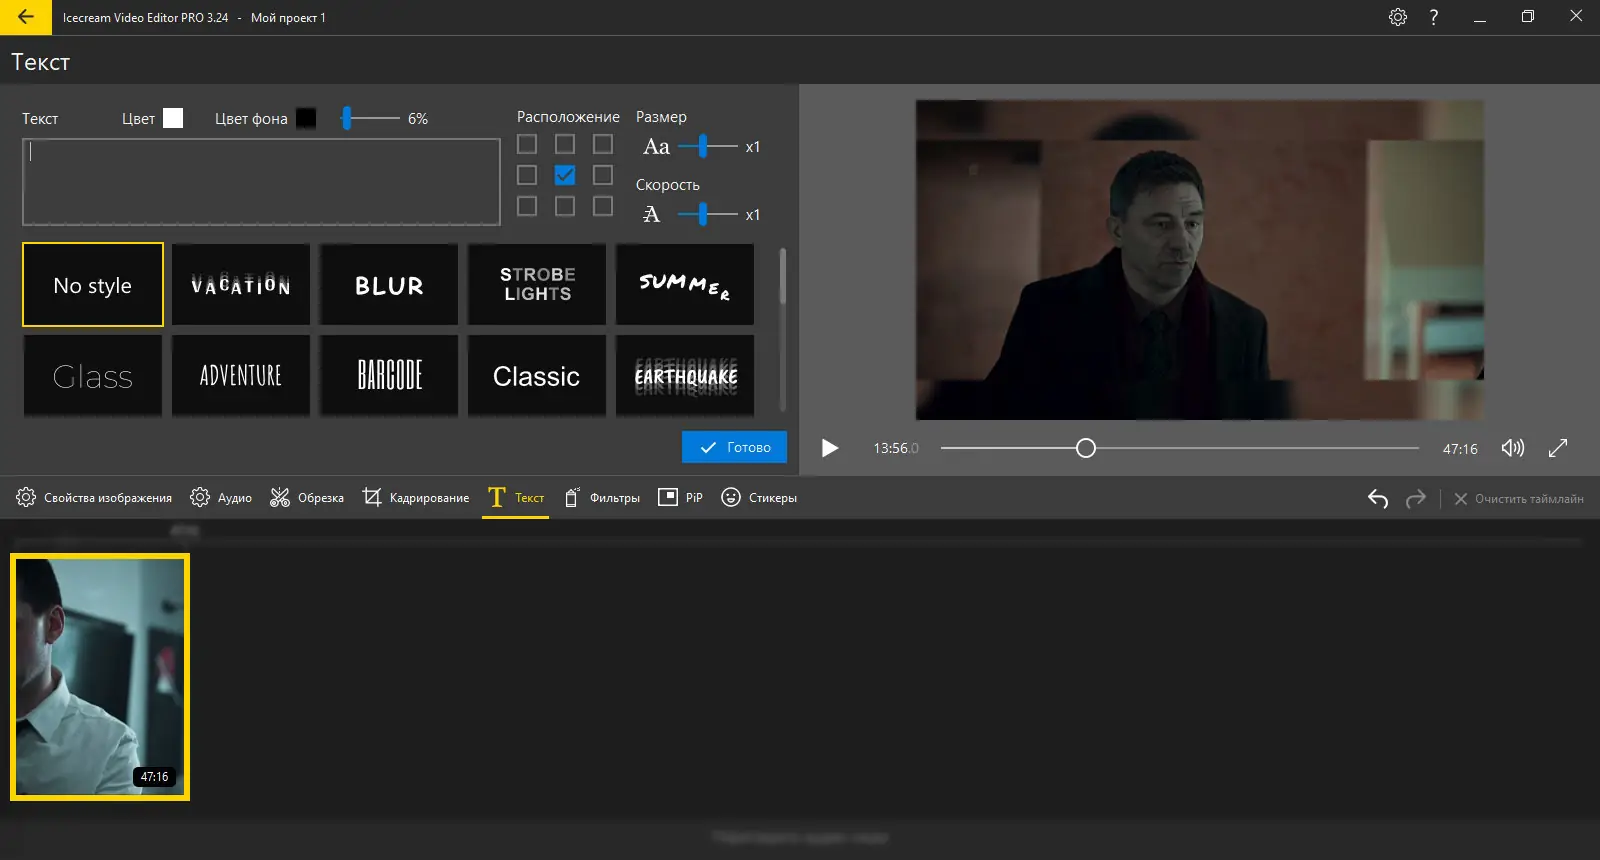Choose the Classic text style

(x=537, y=375)
